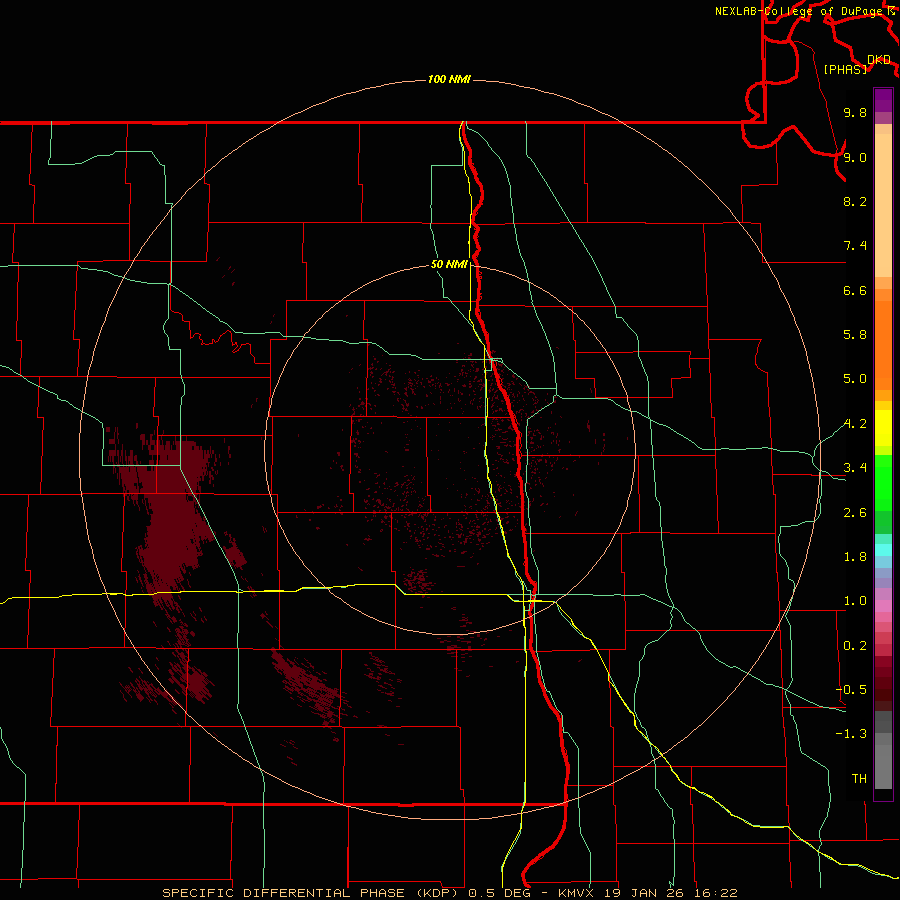This screenshot has height=900, width=900.
Task: Click the TH label on the color scale
Action: point(859,779)
